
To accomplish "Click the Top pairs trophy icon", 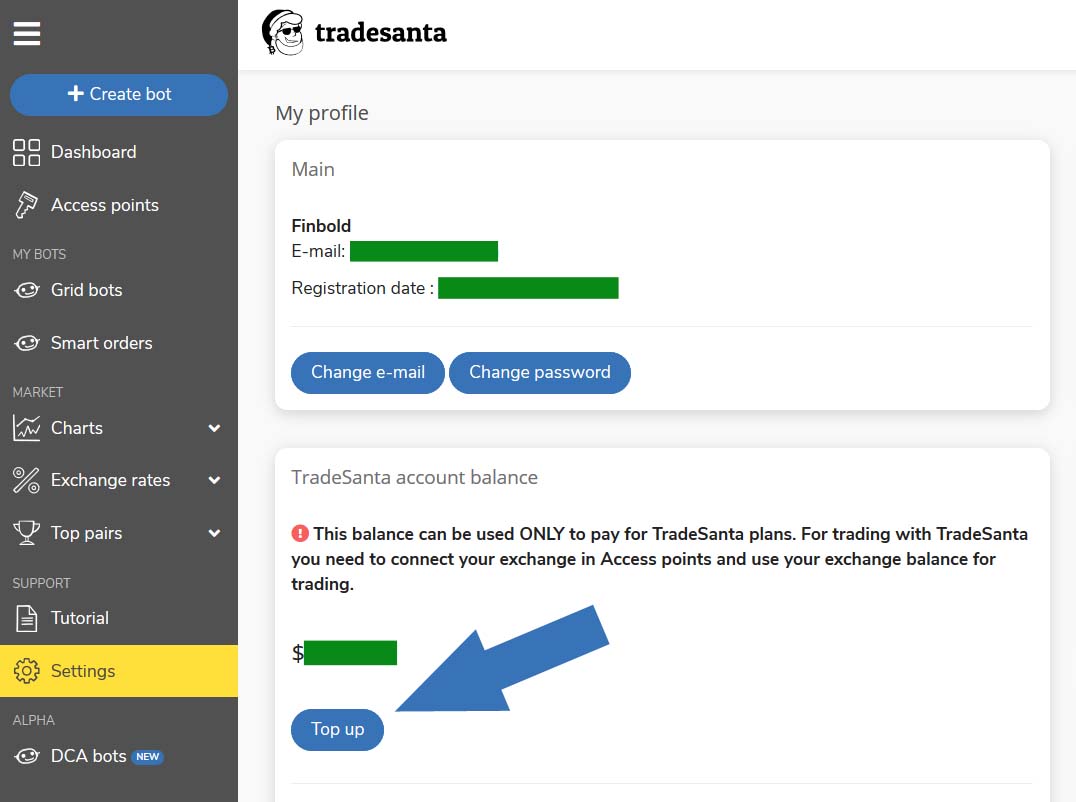I will (x=26, y=533).
